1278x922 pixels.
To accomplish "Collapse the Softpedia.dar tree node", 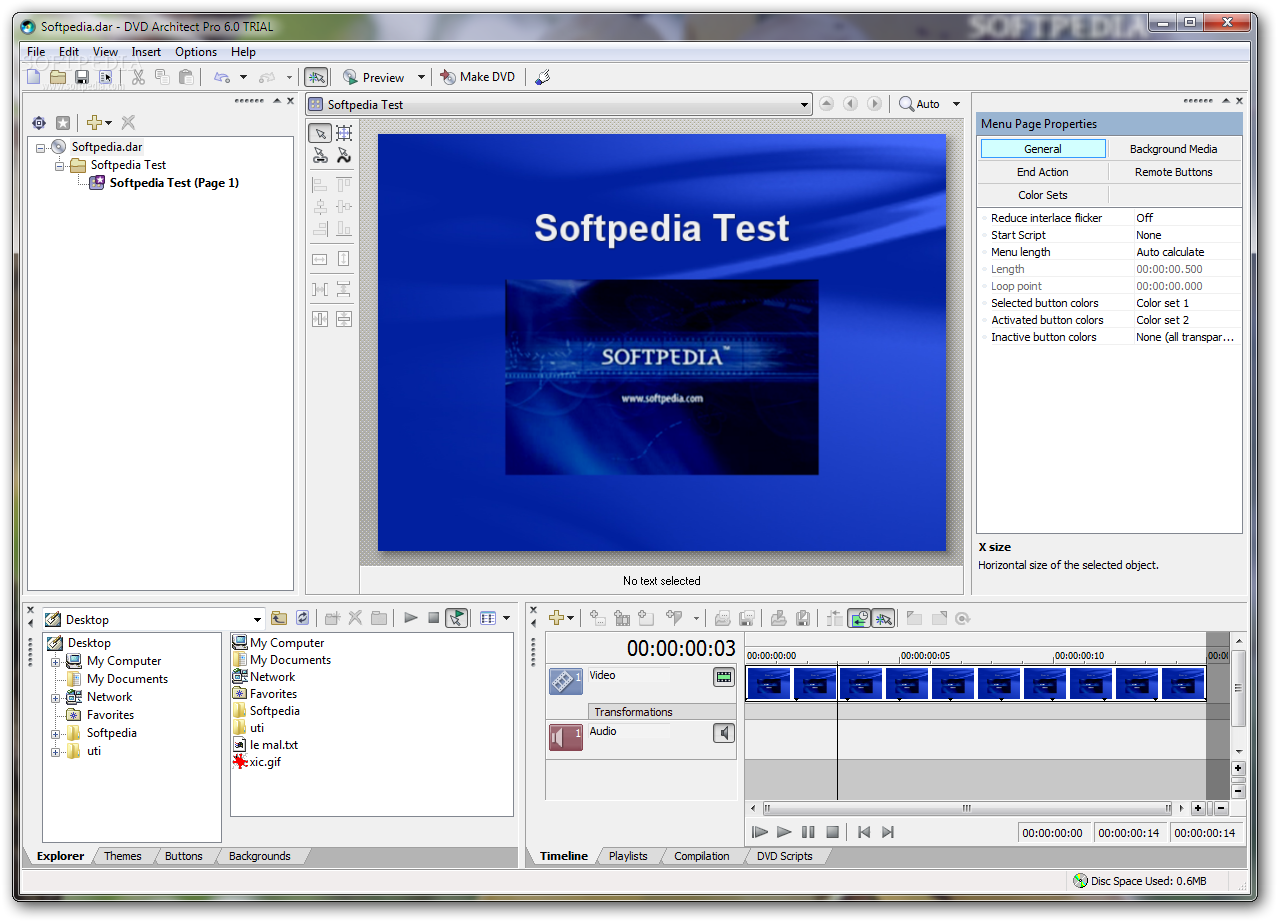I will pyautogui.click(x=41, y=147).
